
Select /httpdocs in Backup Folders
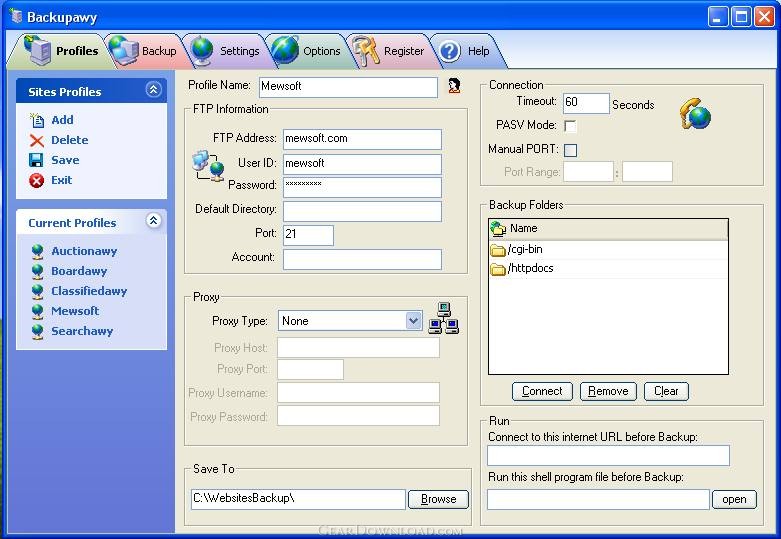608,269
